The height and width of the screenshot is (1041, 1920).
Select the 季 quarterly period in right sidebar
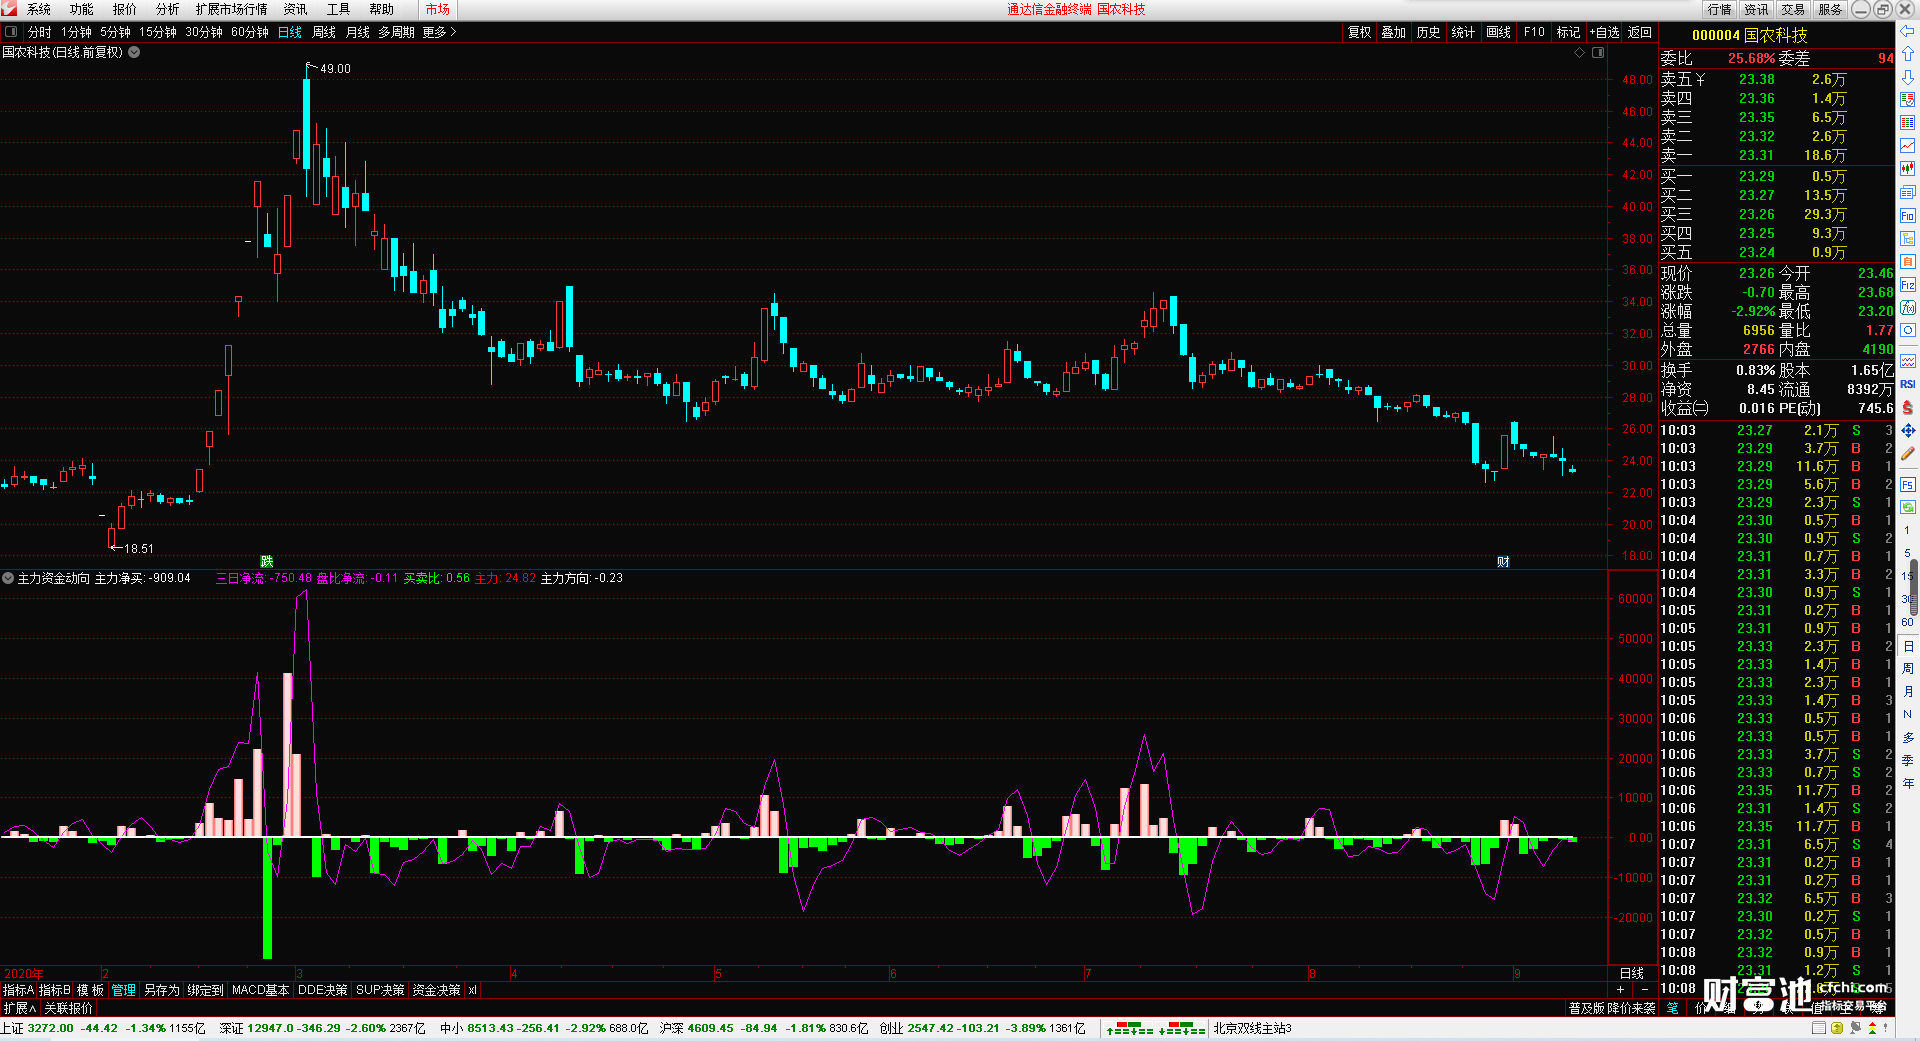(1907, 760)
